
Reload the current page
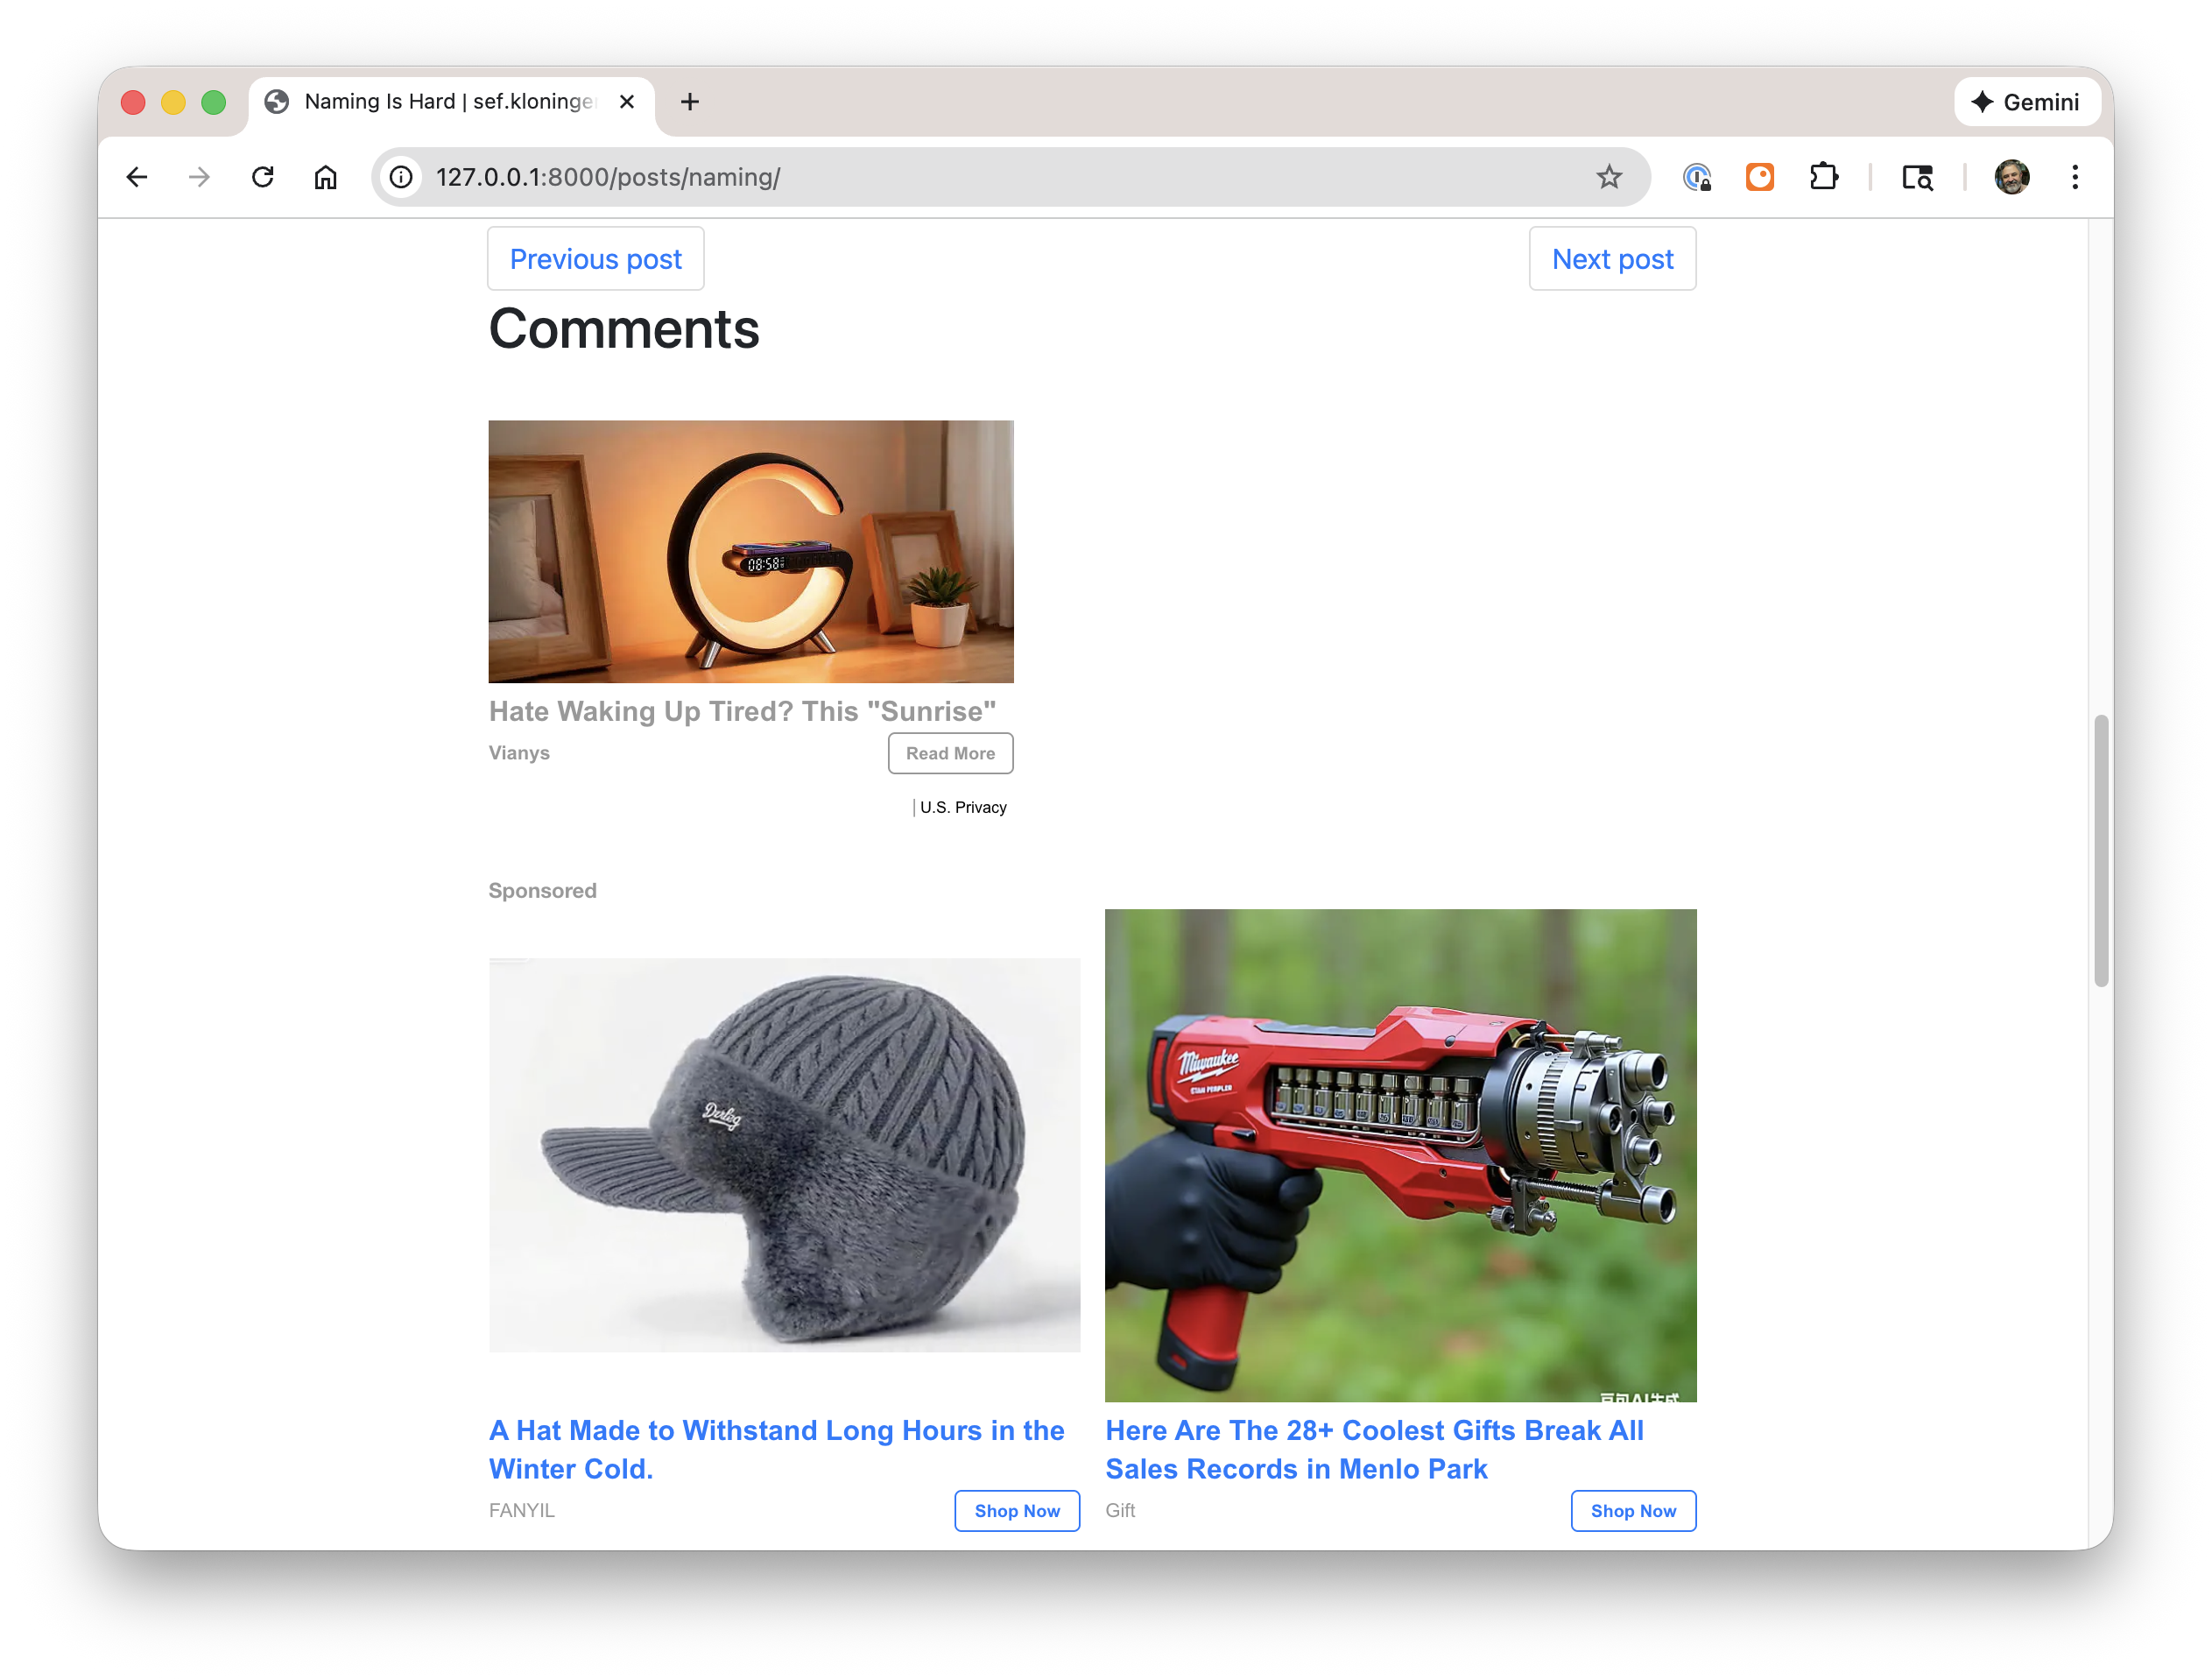[263, 177]
